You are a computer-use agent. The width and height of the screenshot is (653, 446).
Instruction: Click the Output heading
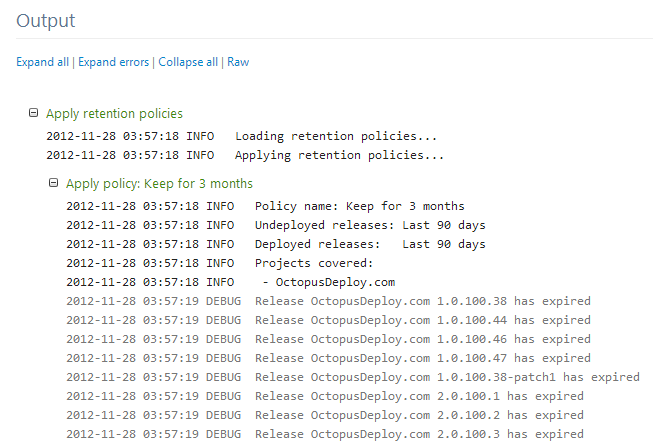45,20
